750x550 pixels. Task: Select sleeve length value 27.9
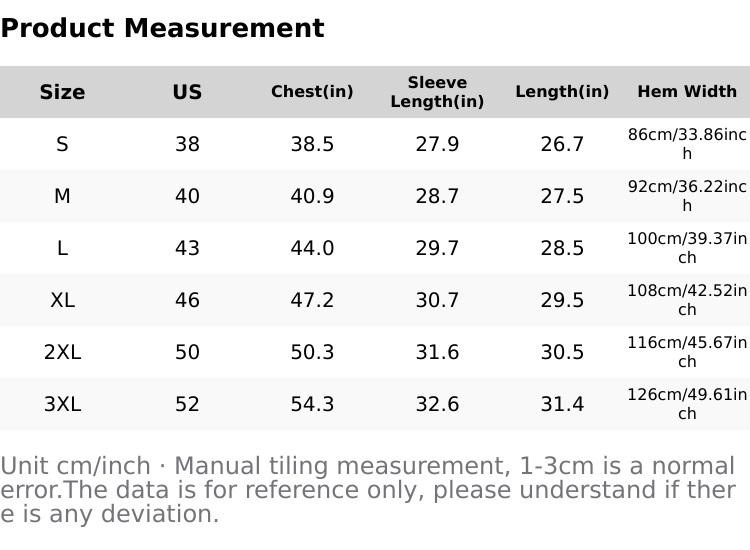point(437,144)
